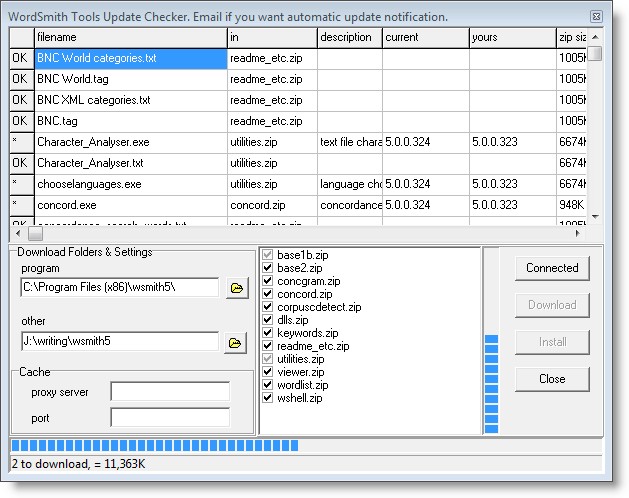This screenshot has height=498, width=629.
Task: Click the Close button
Action: 552,379
